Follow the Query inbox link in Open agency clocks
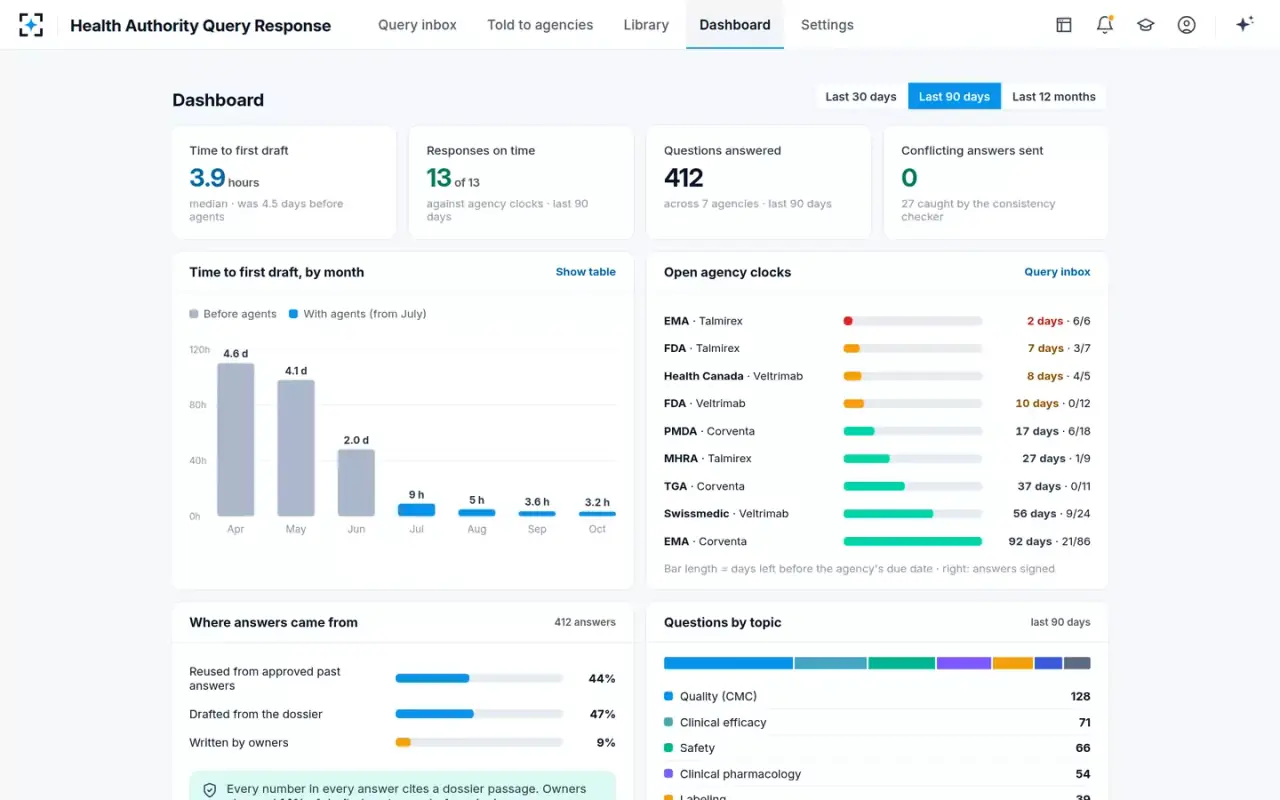This screenshot has width=1280, height=800. tap(1057, 272)
